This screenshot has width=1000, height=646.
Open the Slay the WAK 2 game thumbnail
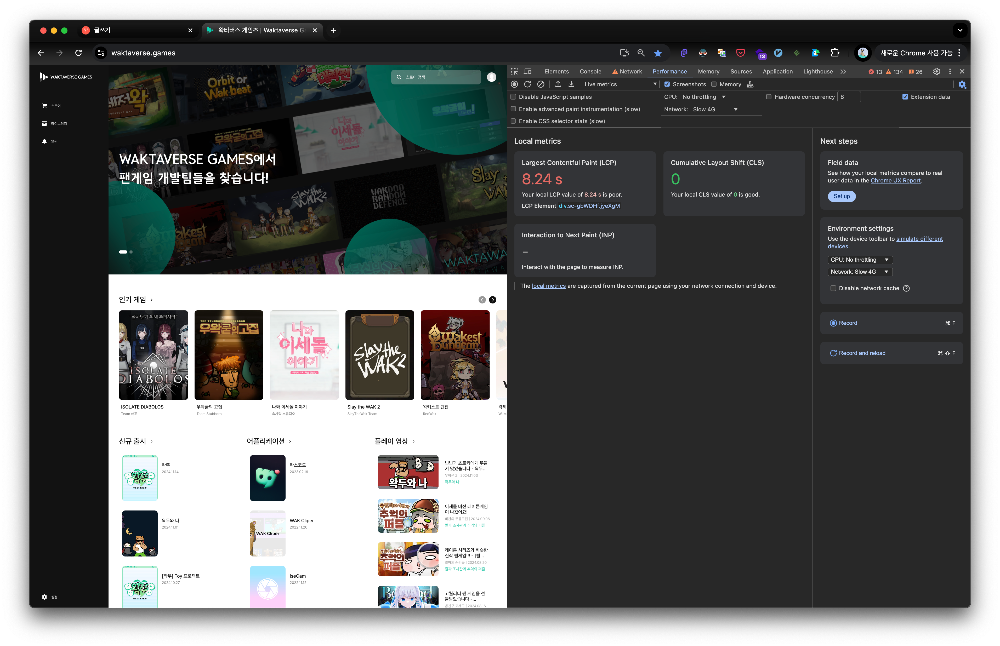[x=379, y=355]
